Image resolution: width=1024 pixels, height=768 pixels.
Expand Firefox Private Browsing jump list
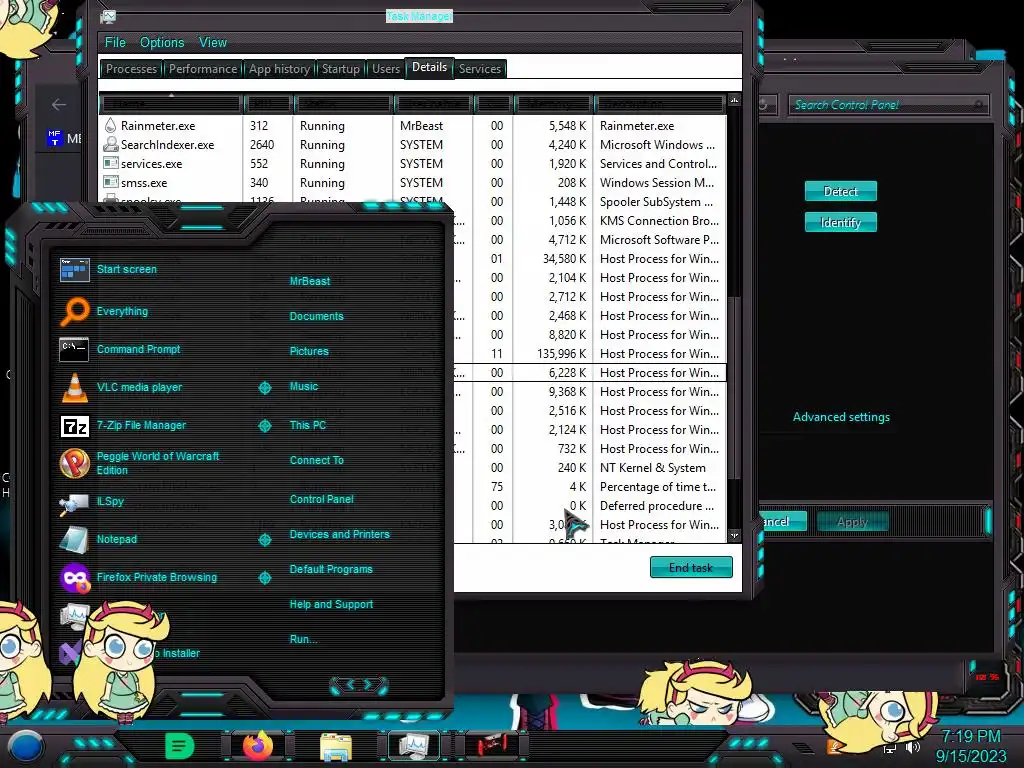[264, 578]
